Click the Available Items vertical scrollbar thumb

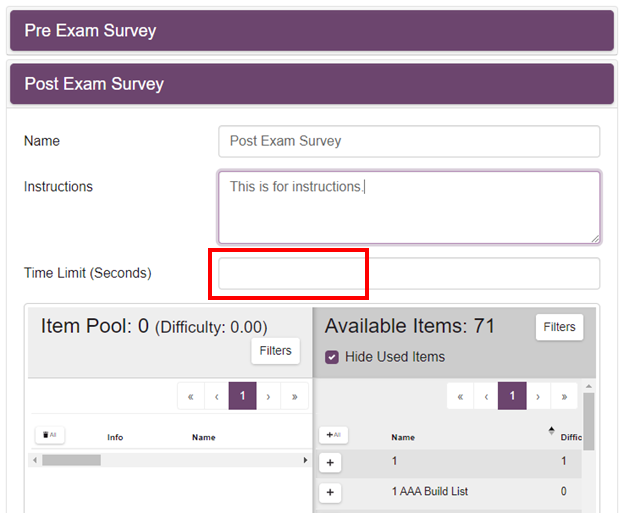pos(589,421)
